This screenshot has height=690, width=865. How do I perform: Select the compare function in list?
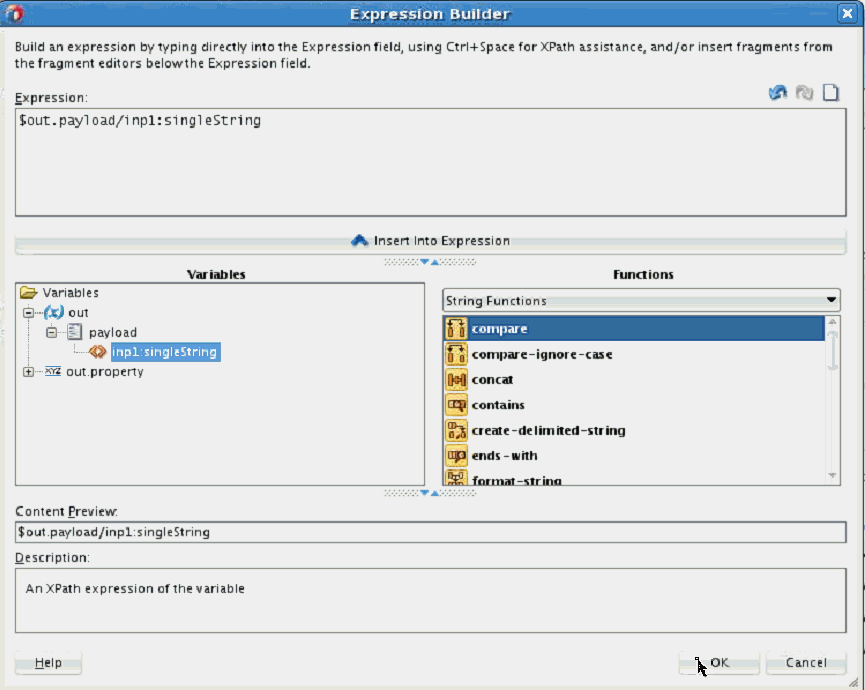tap(500, 329)
